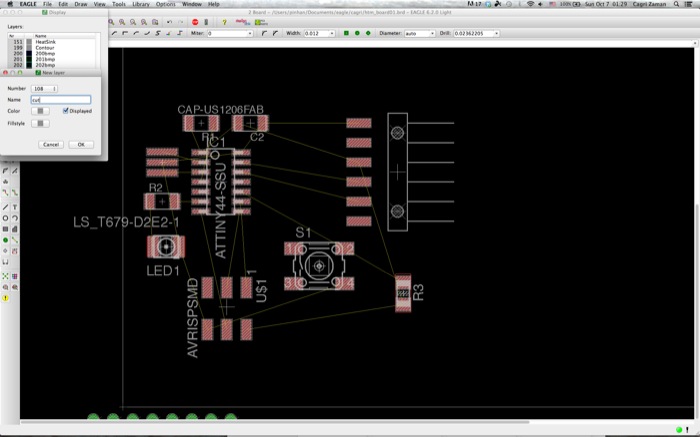The width and height of the screenshot is (700, 437).
Task: Select octagon via shape button
Action: 368,33
